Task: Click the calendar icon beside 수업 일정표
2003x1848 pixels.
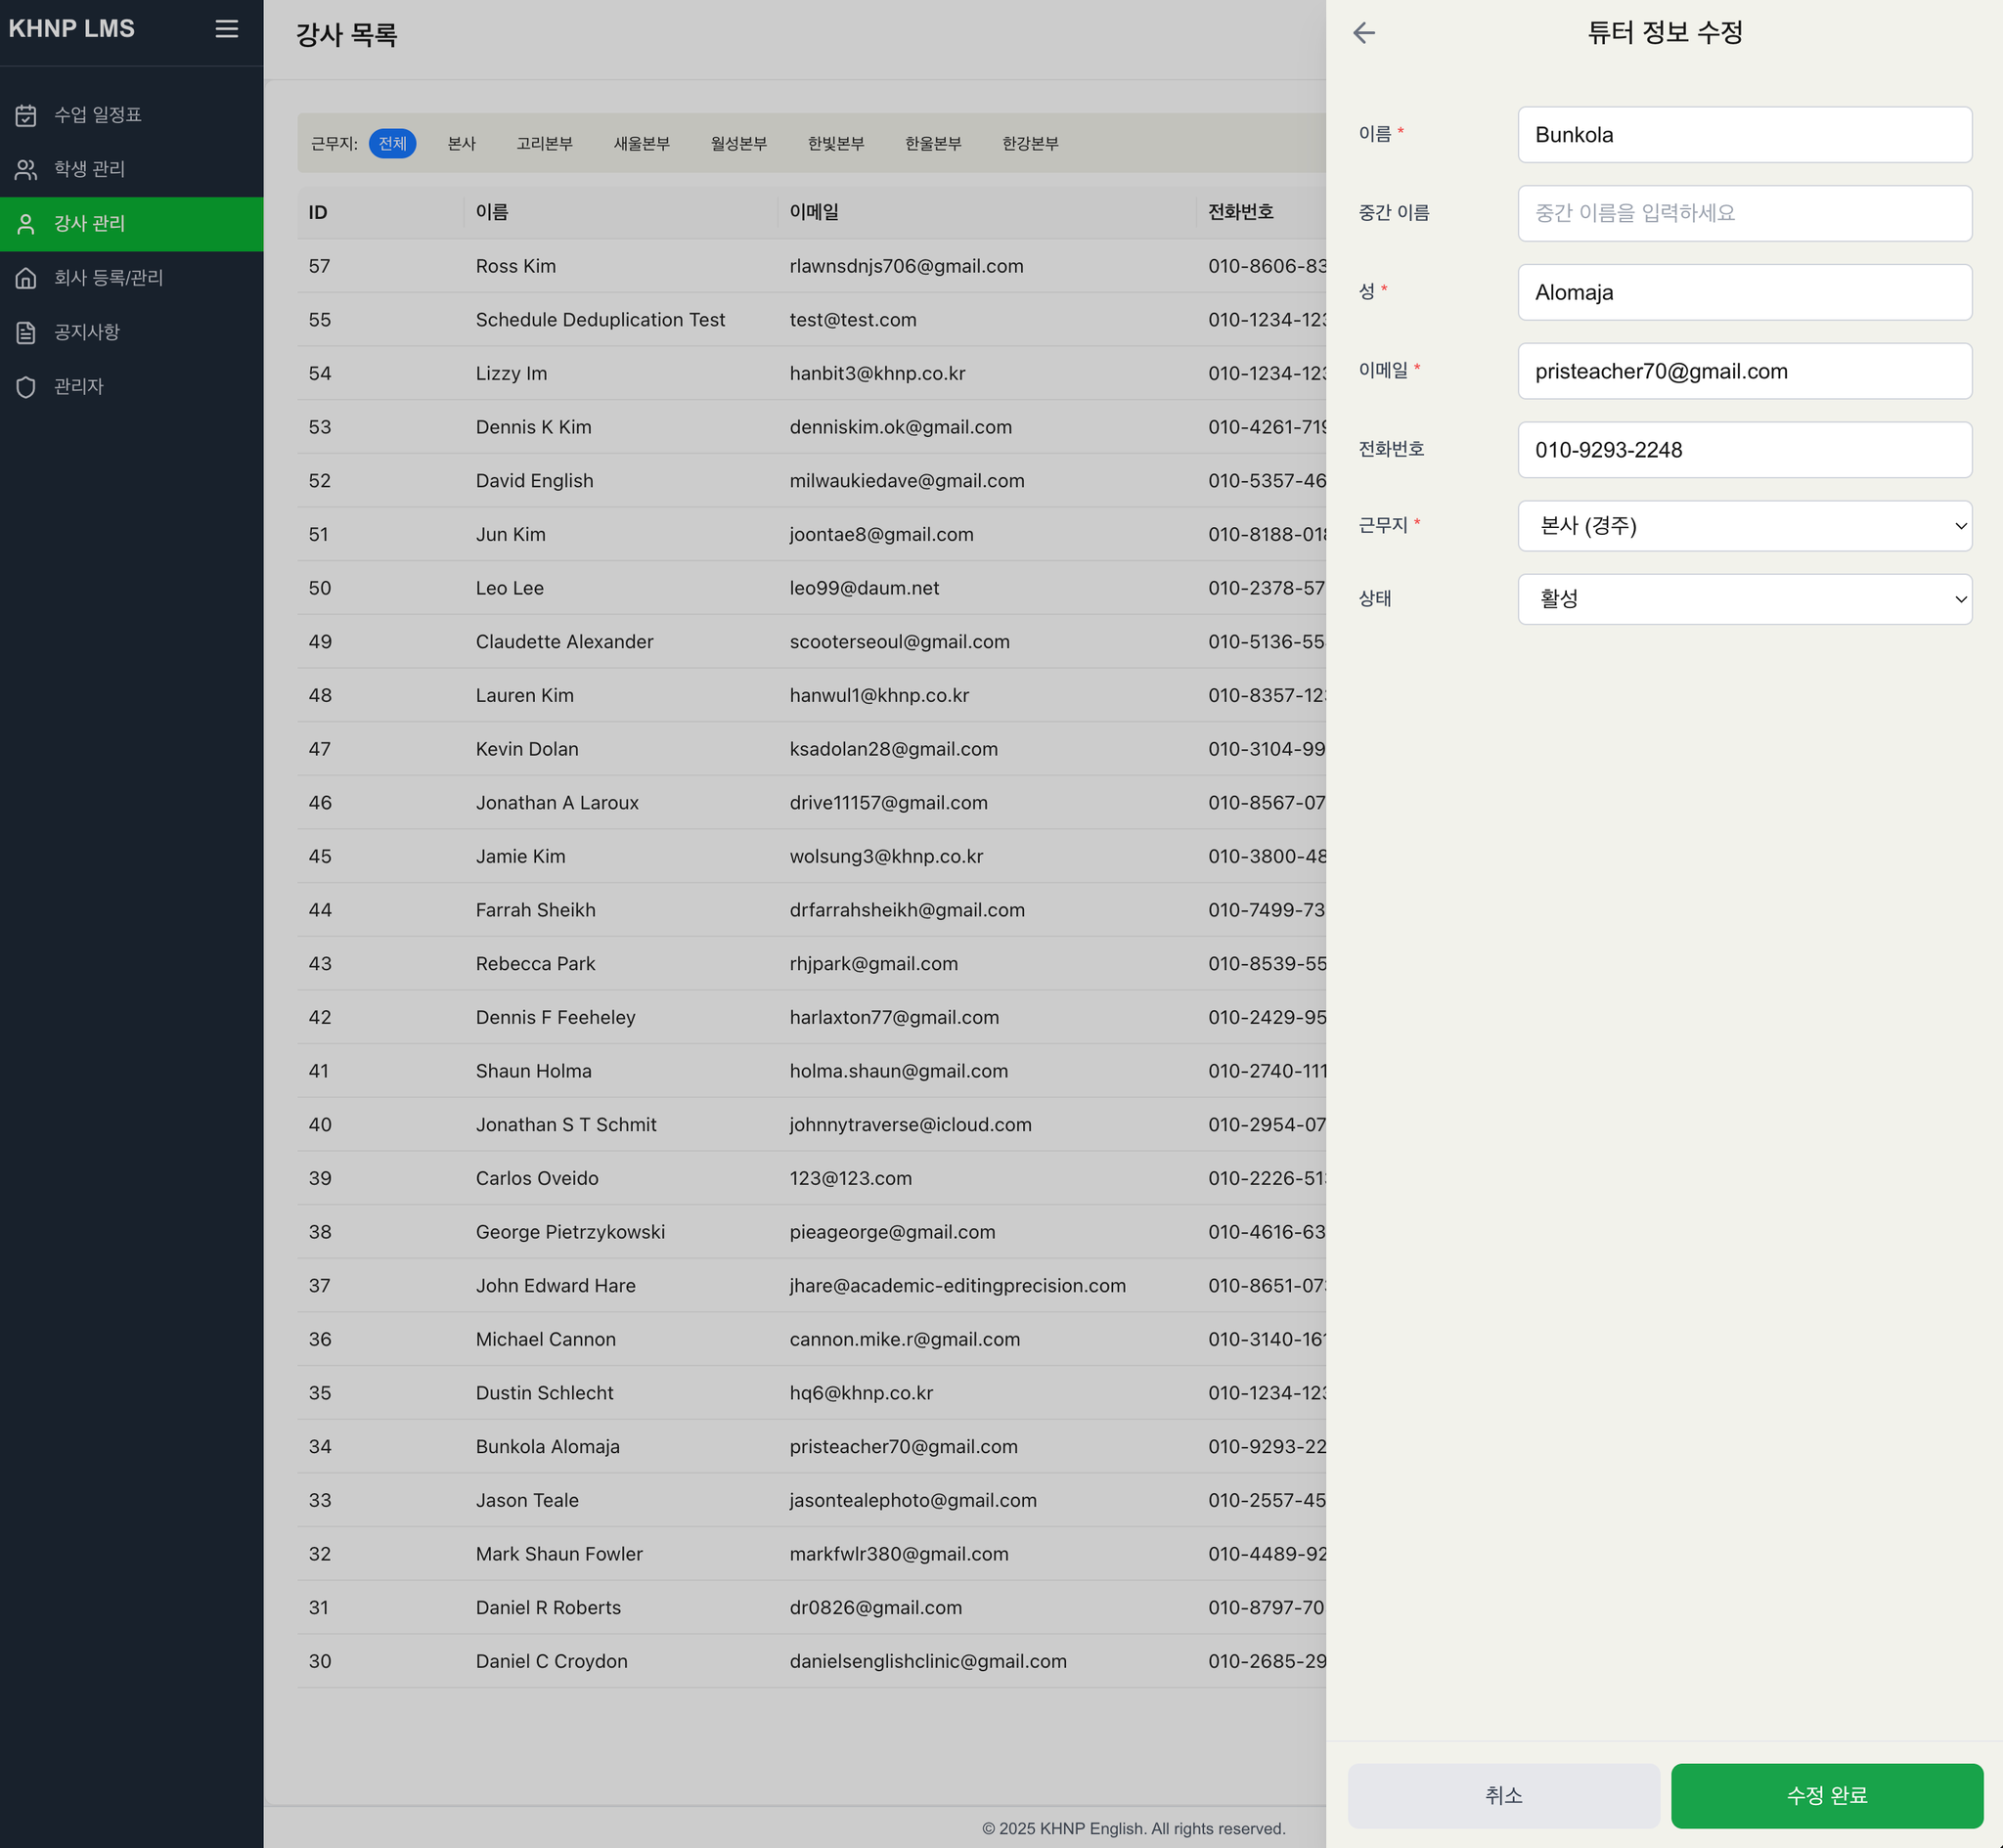Action: click(26, 115)
